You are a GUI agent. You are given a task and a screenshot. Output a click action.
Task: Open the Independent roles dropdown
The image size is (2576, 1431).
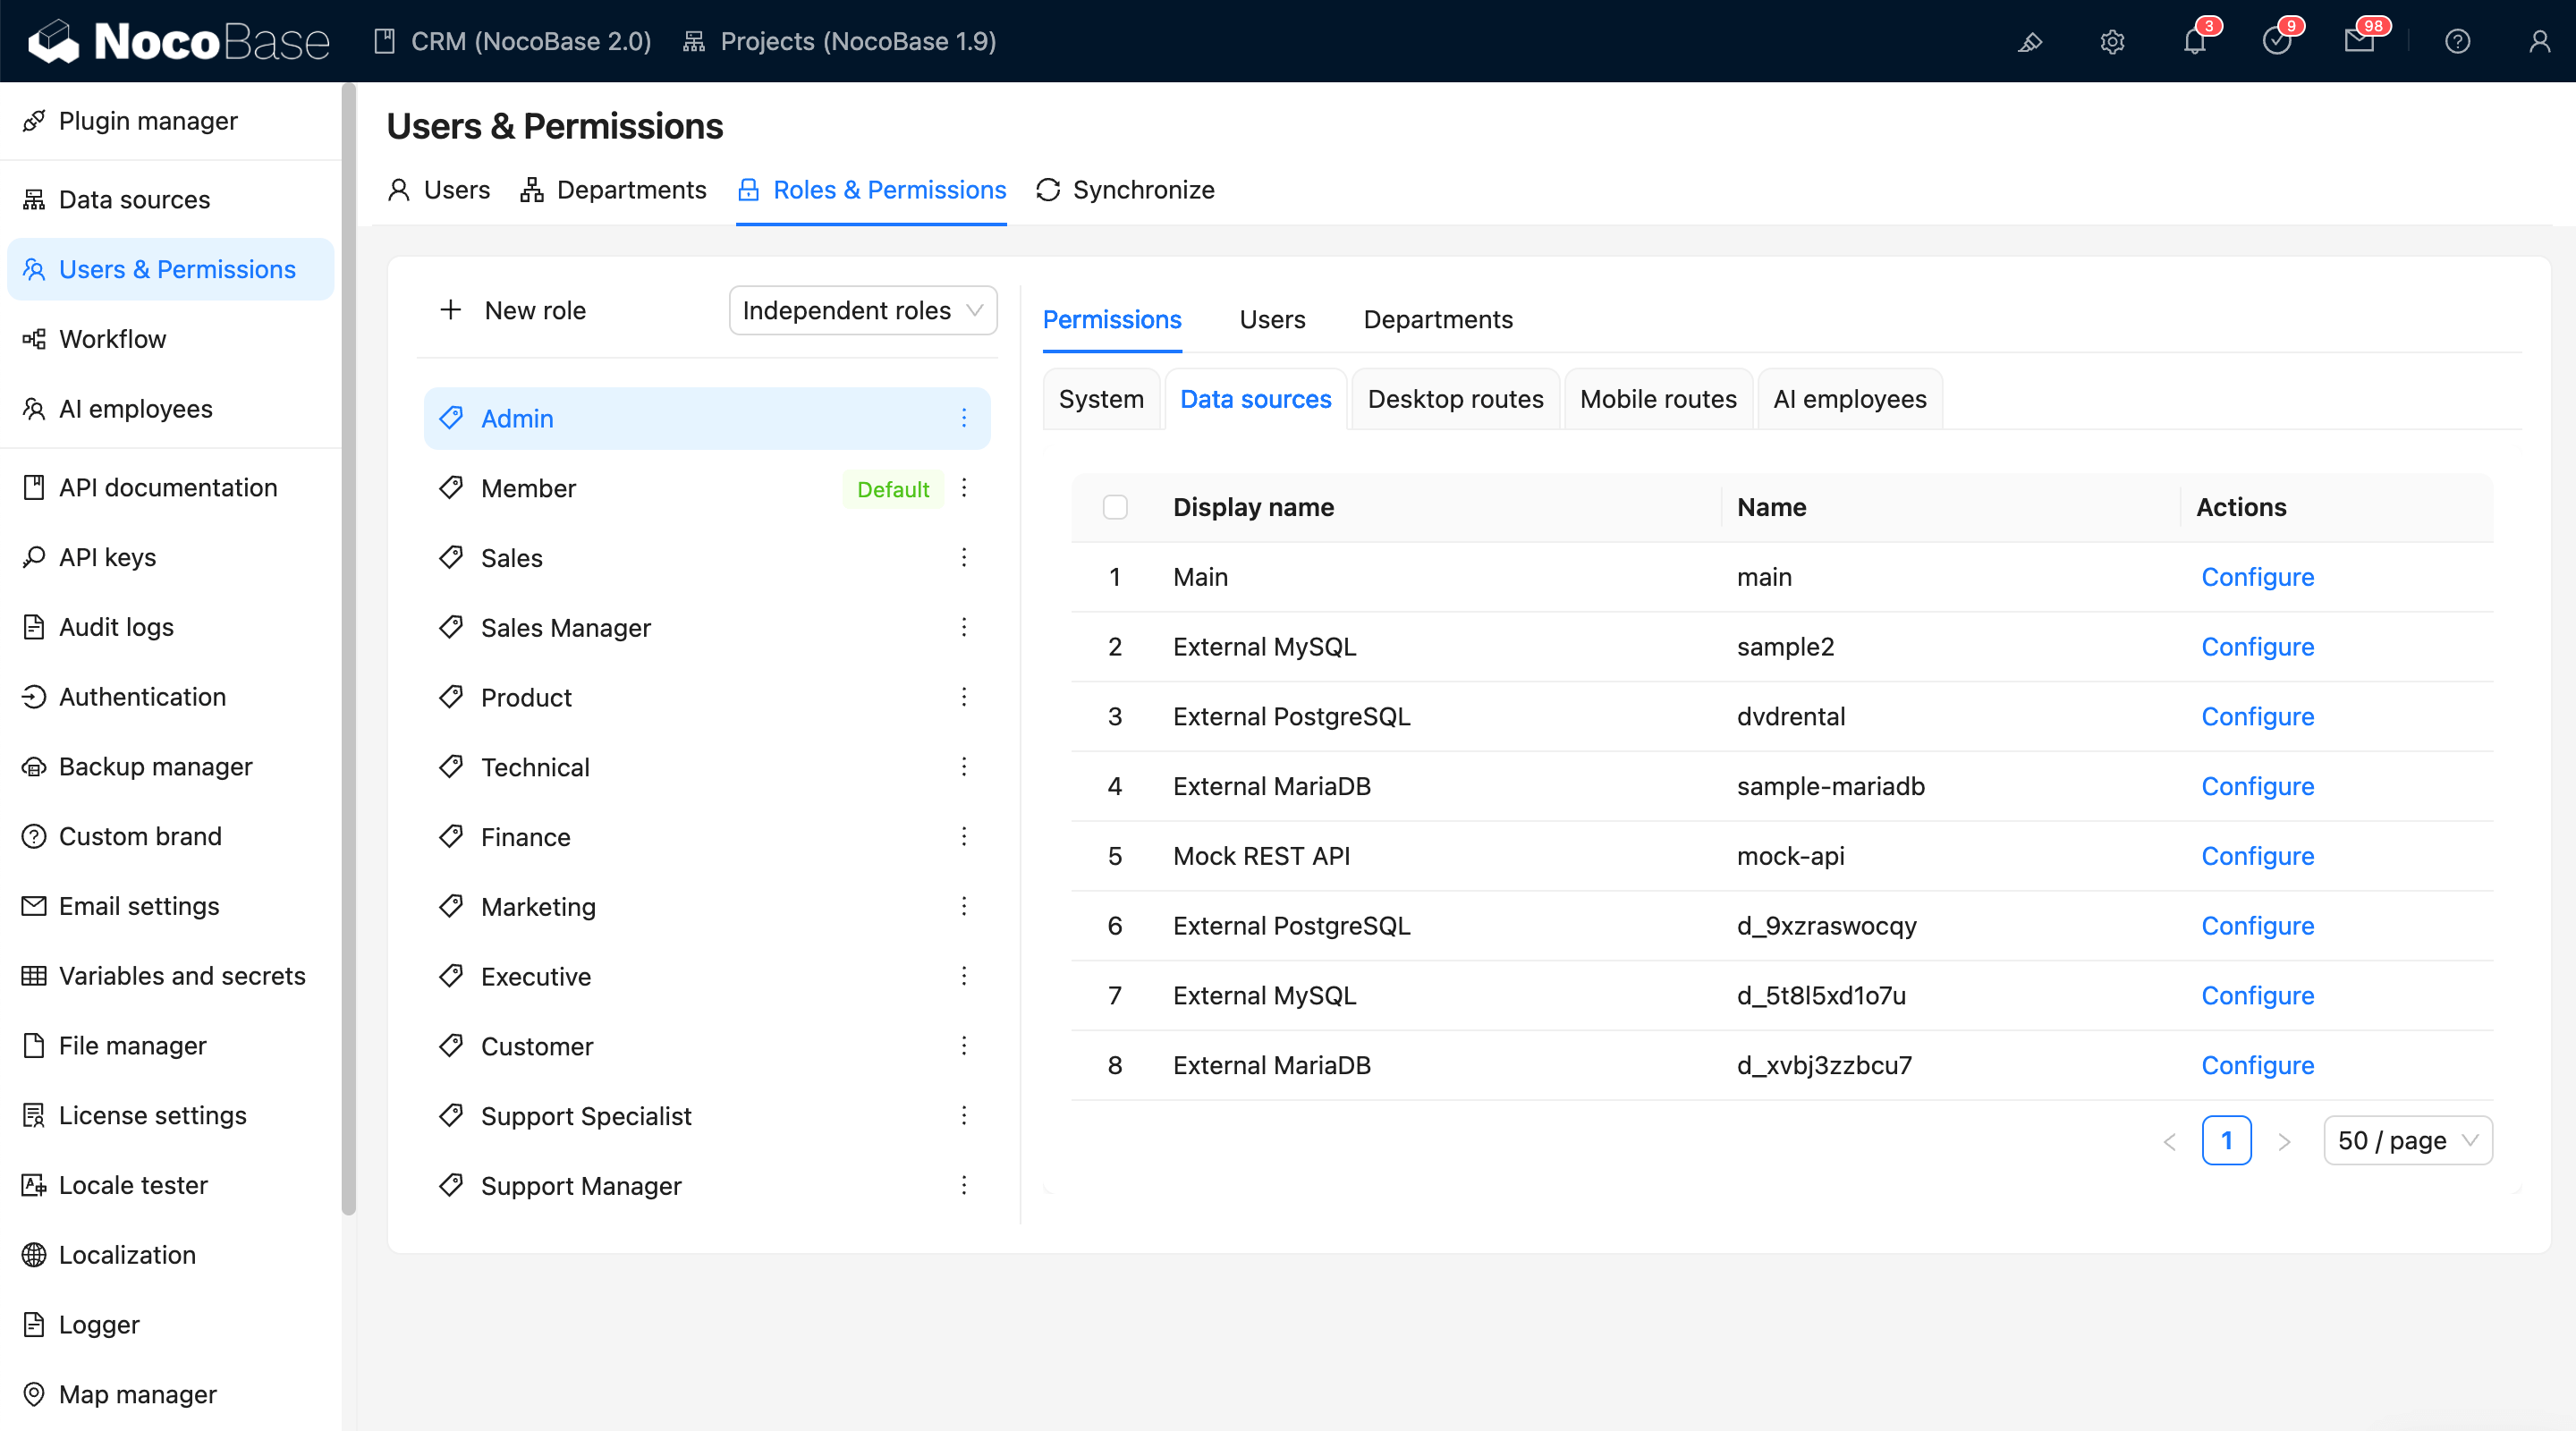click(862, 310)
